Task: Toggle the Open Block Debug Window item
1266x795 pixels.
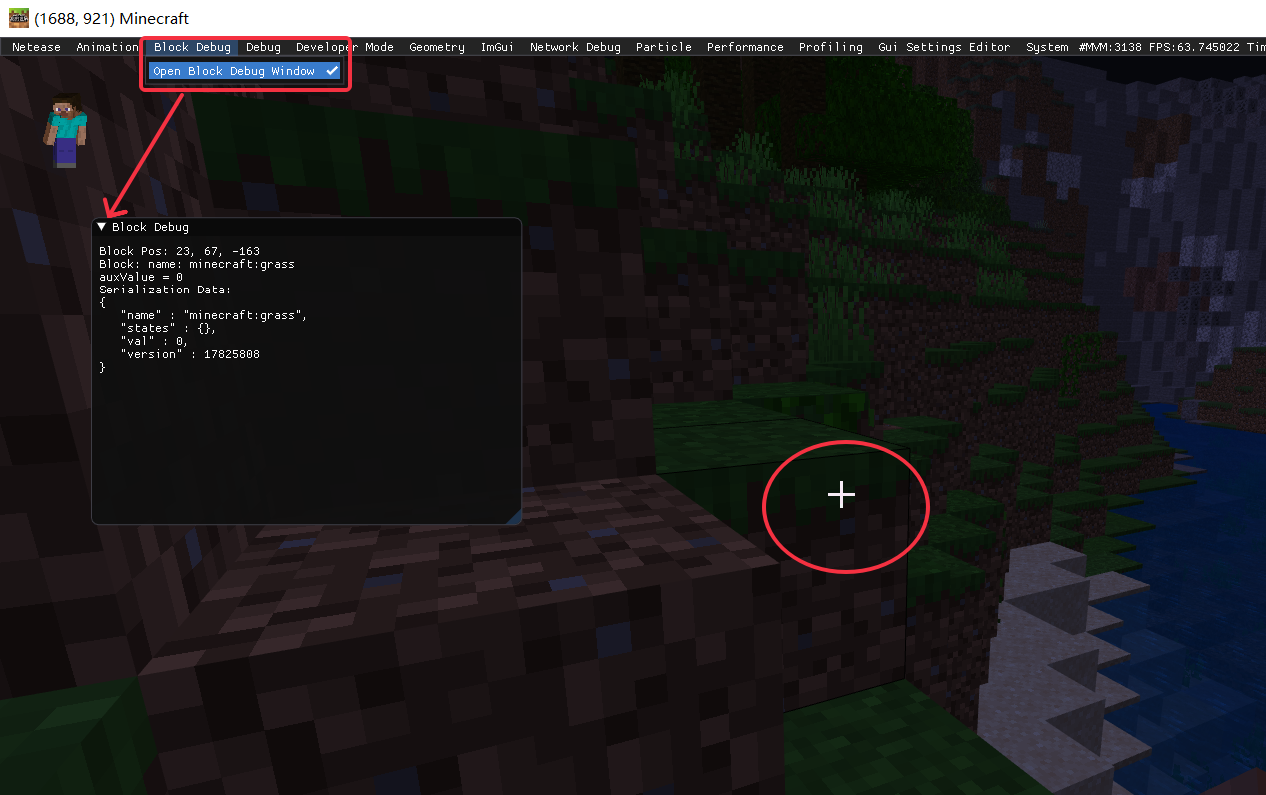Action: pyautogui.click(x=245, y=71)
